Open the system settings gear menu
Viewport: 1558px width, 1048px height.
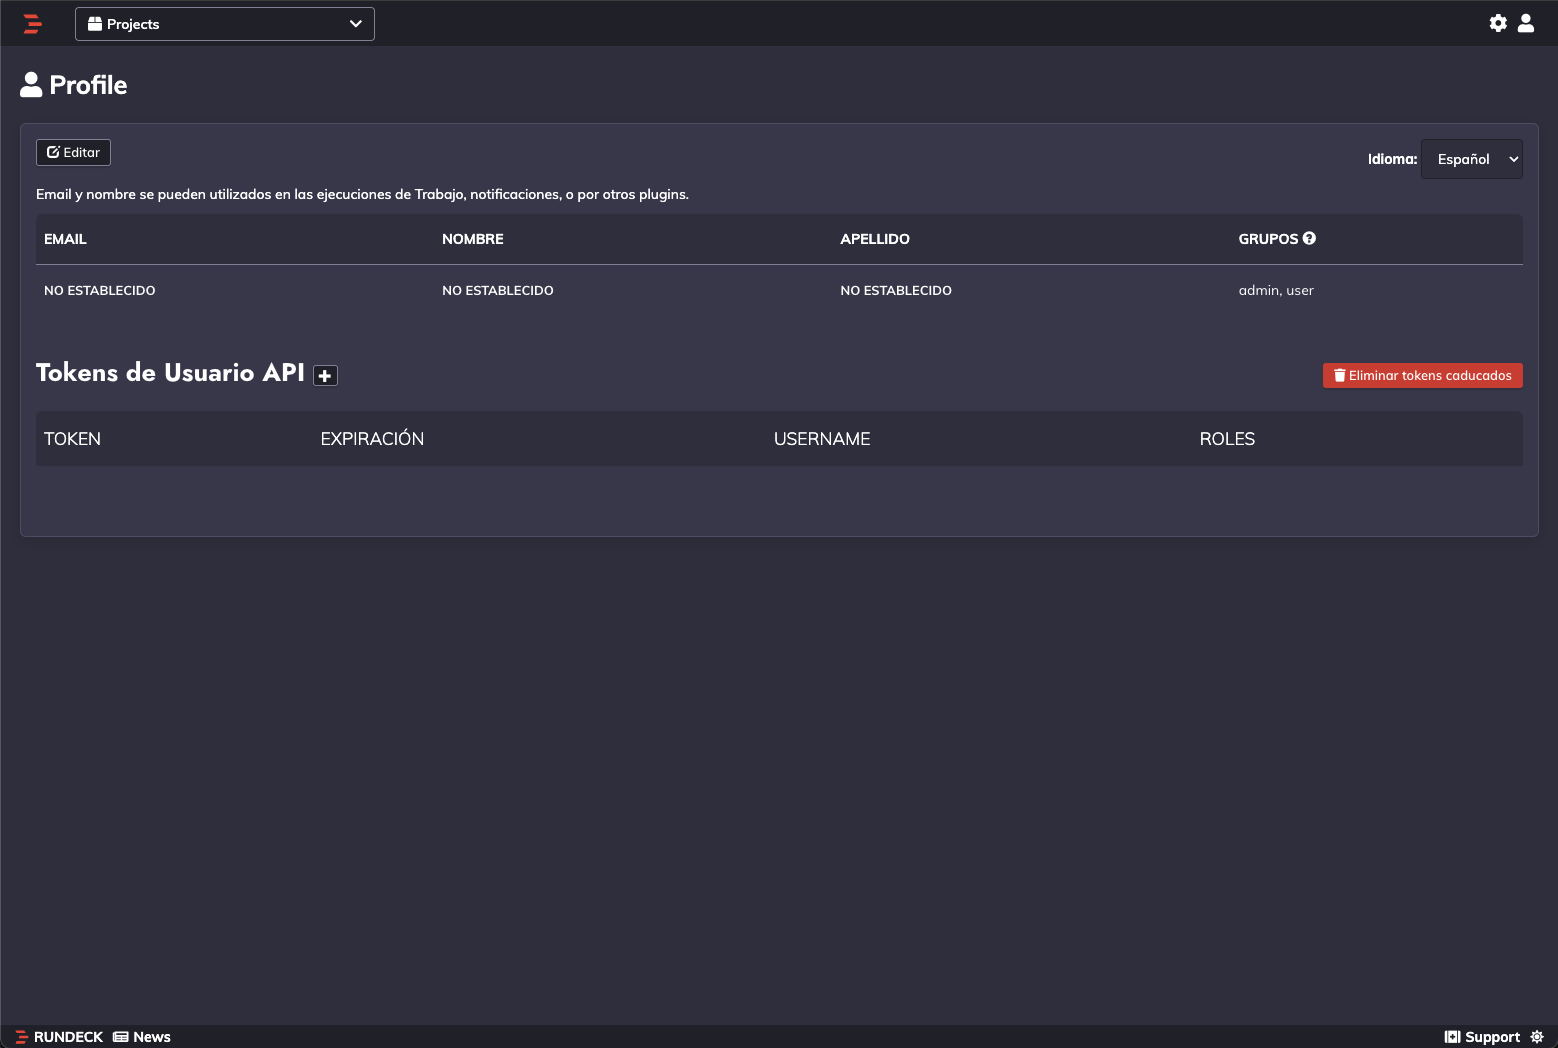tap(1497, 23)
